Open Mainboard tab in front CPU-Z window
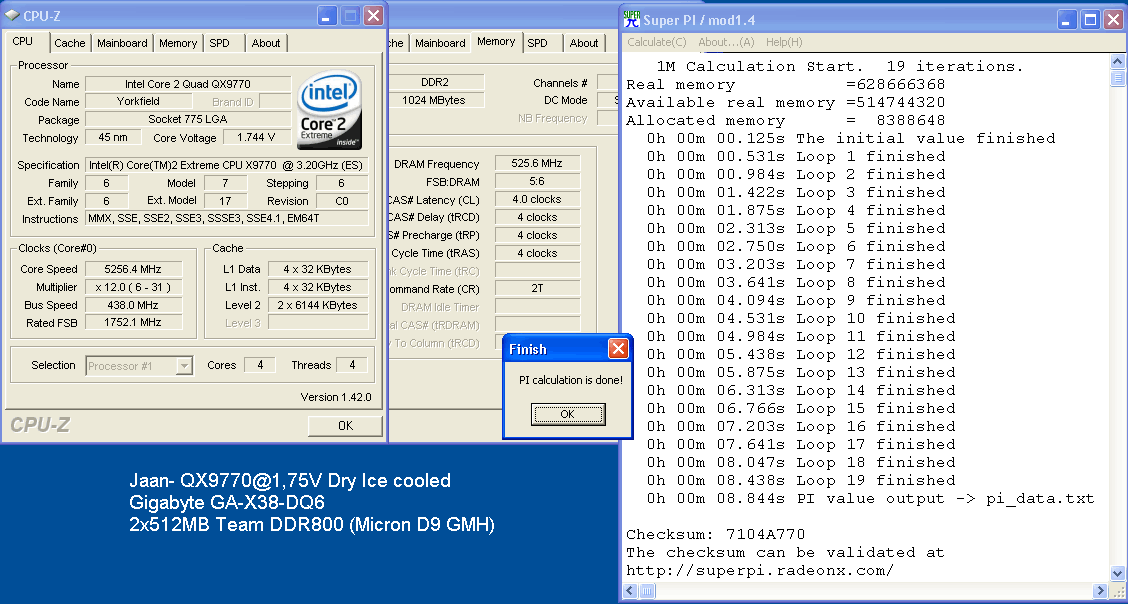Image resolution: width=1128 pixels, height=604 pixels. tap(122, 43)
